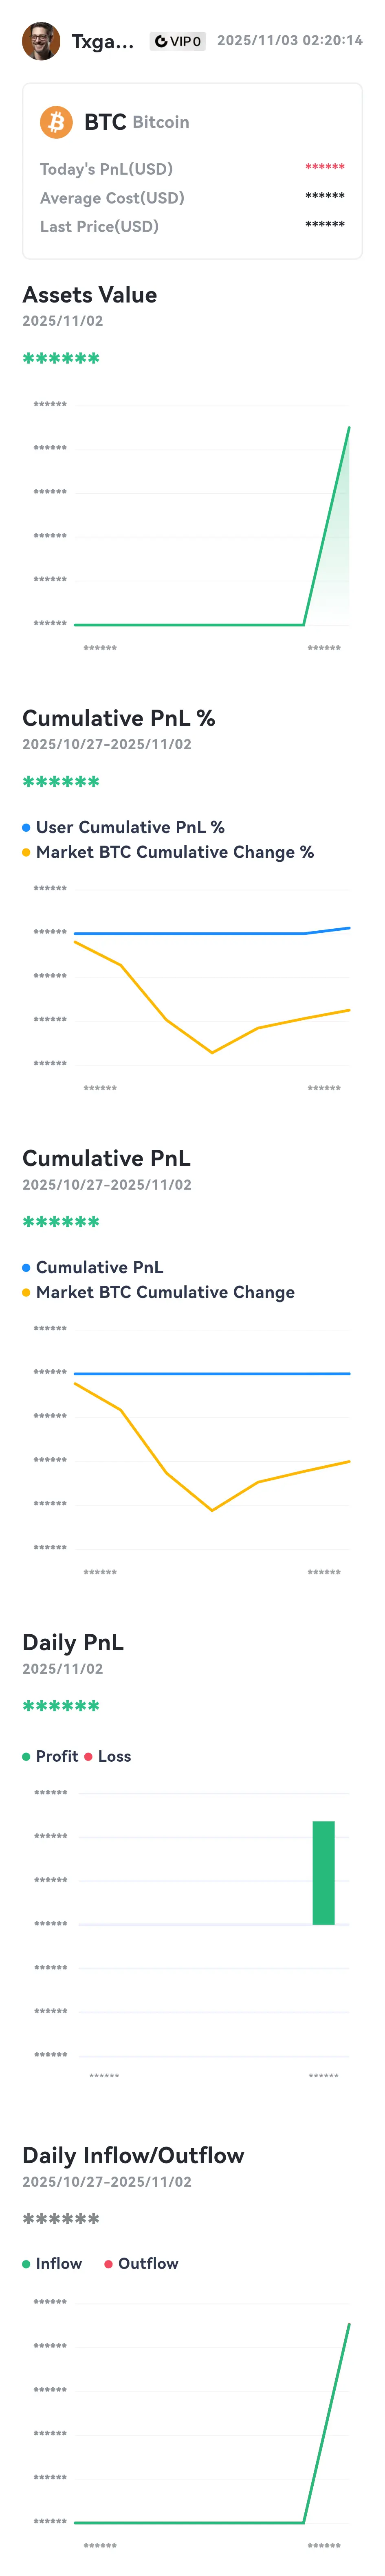Click the green Profit legend dot
Viewport: 385px width, 2576px height.
coord(26,1756)
